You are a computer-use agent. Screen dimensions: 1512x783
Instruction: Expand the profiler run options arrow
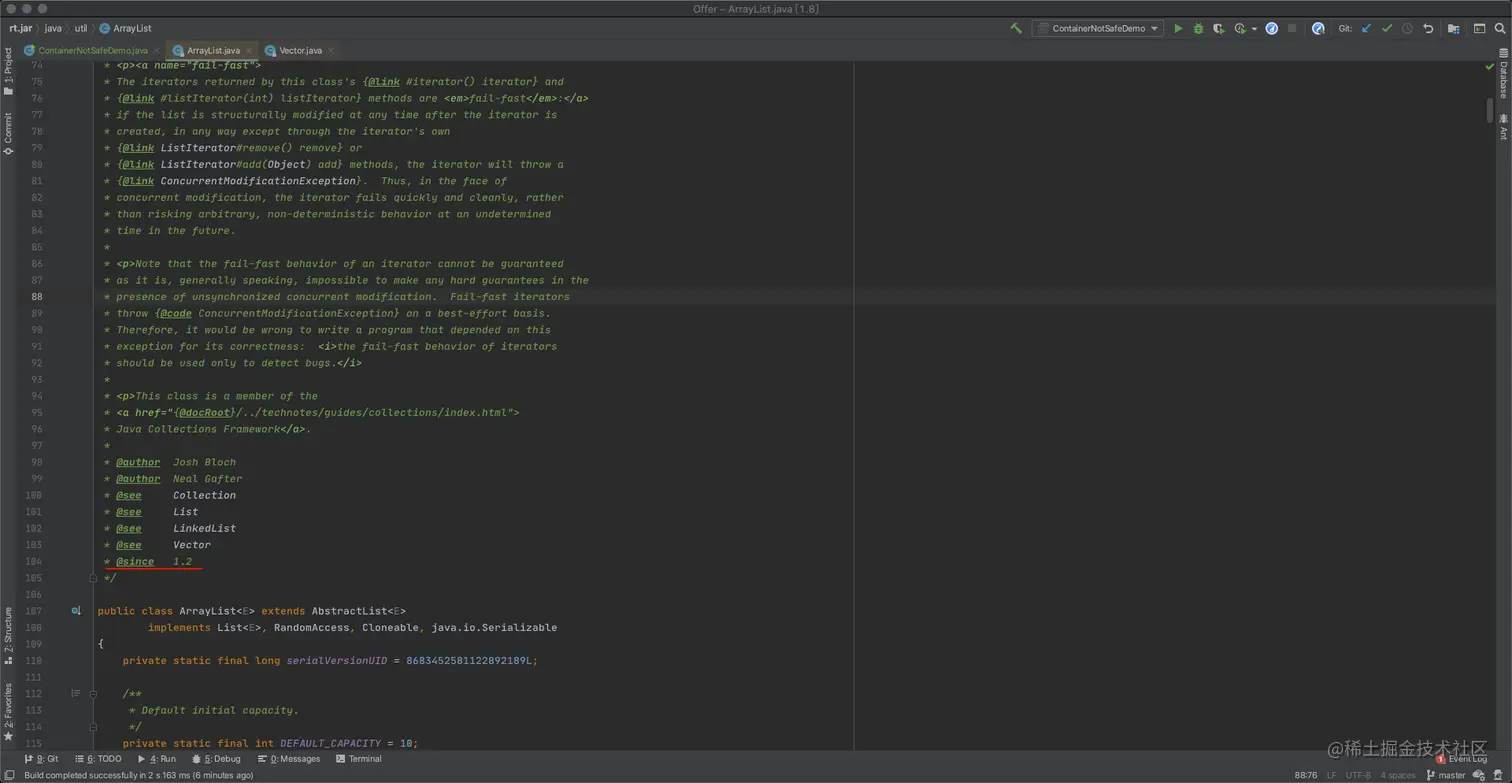tap(1254, 29)
